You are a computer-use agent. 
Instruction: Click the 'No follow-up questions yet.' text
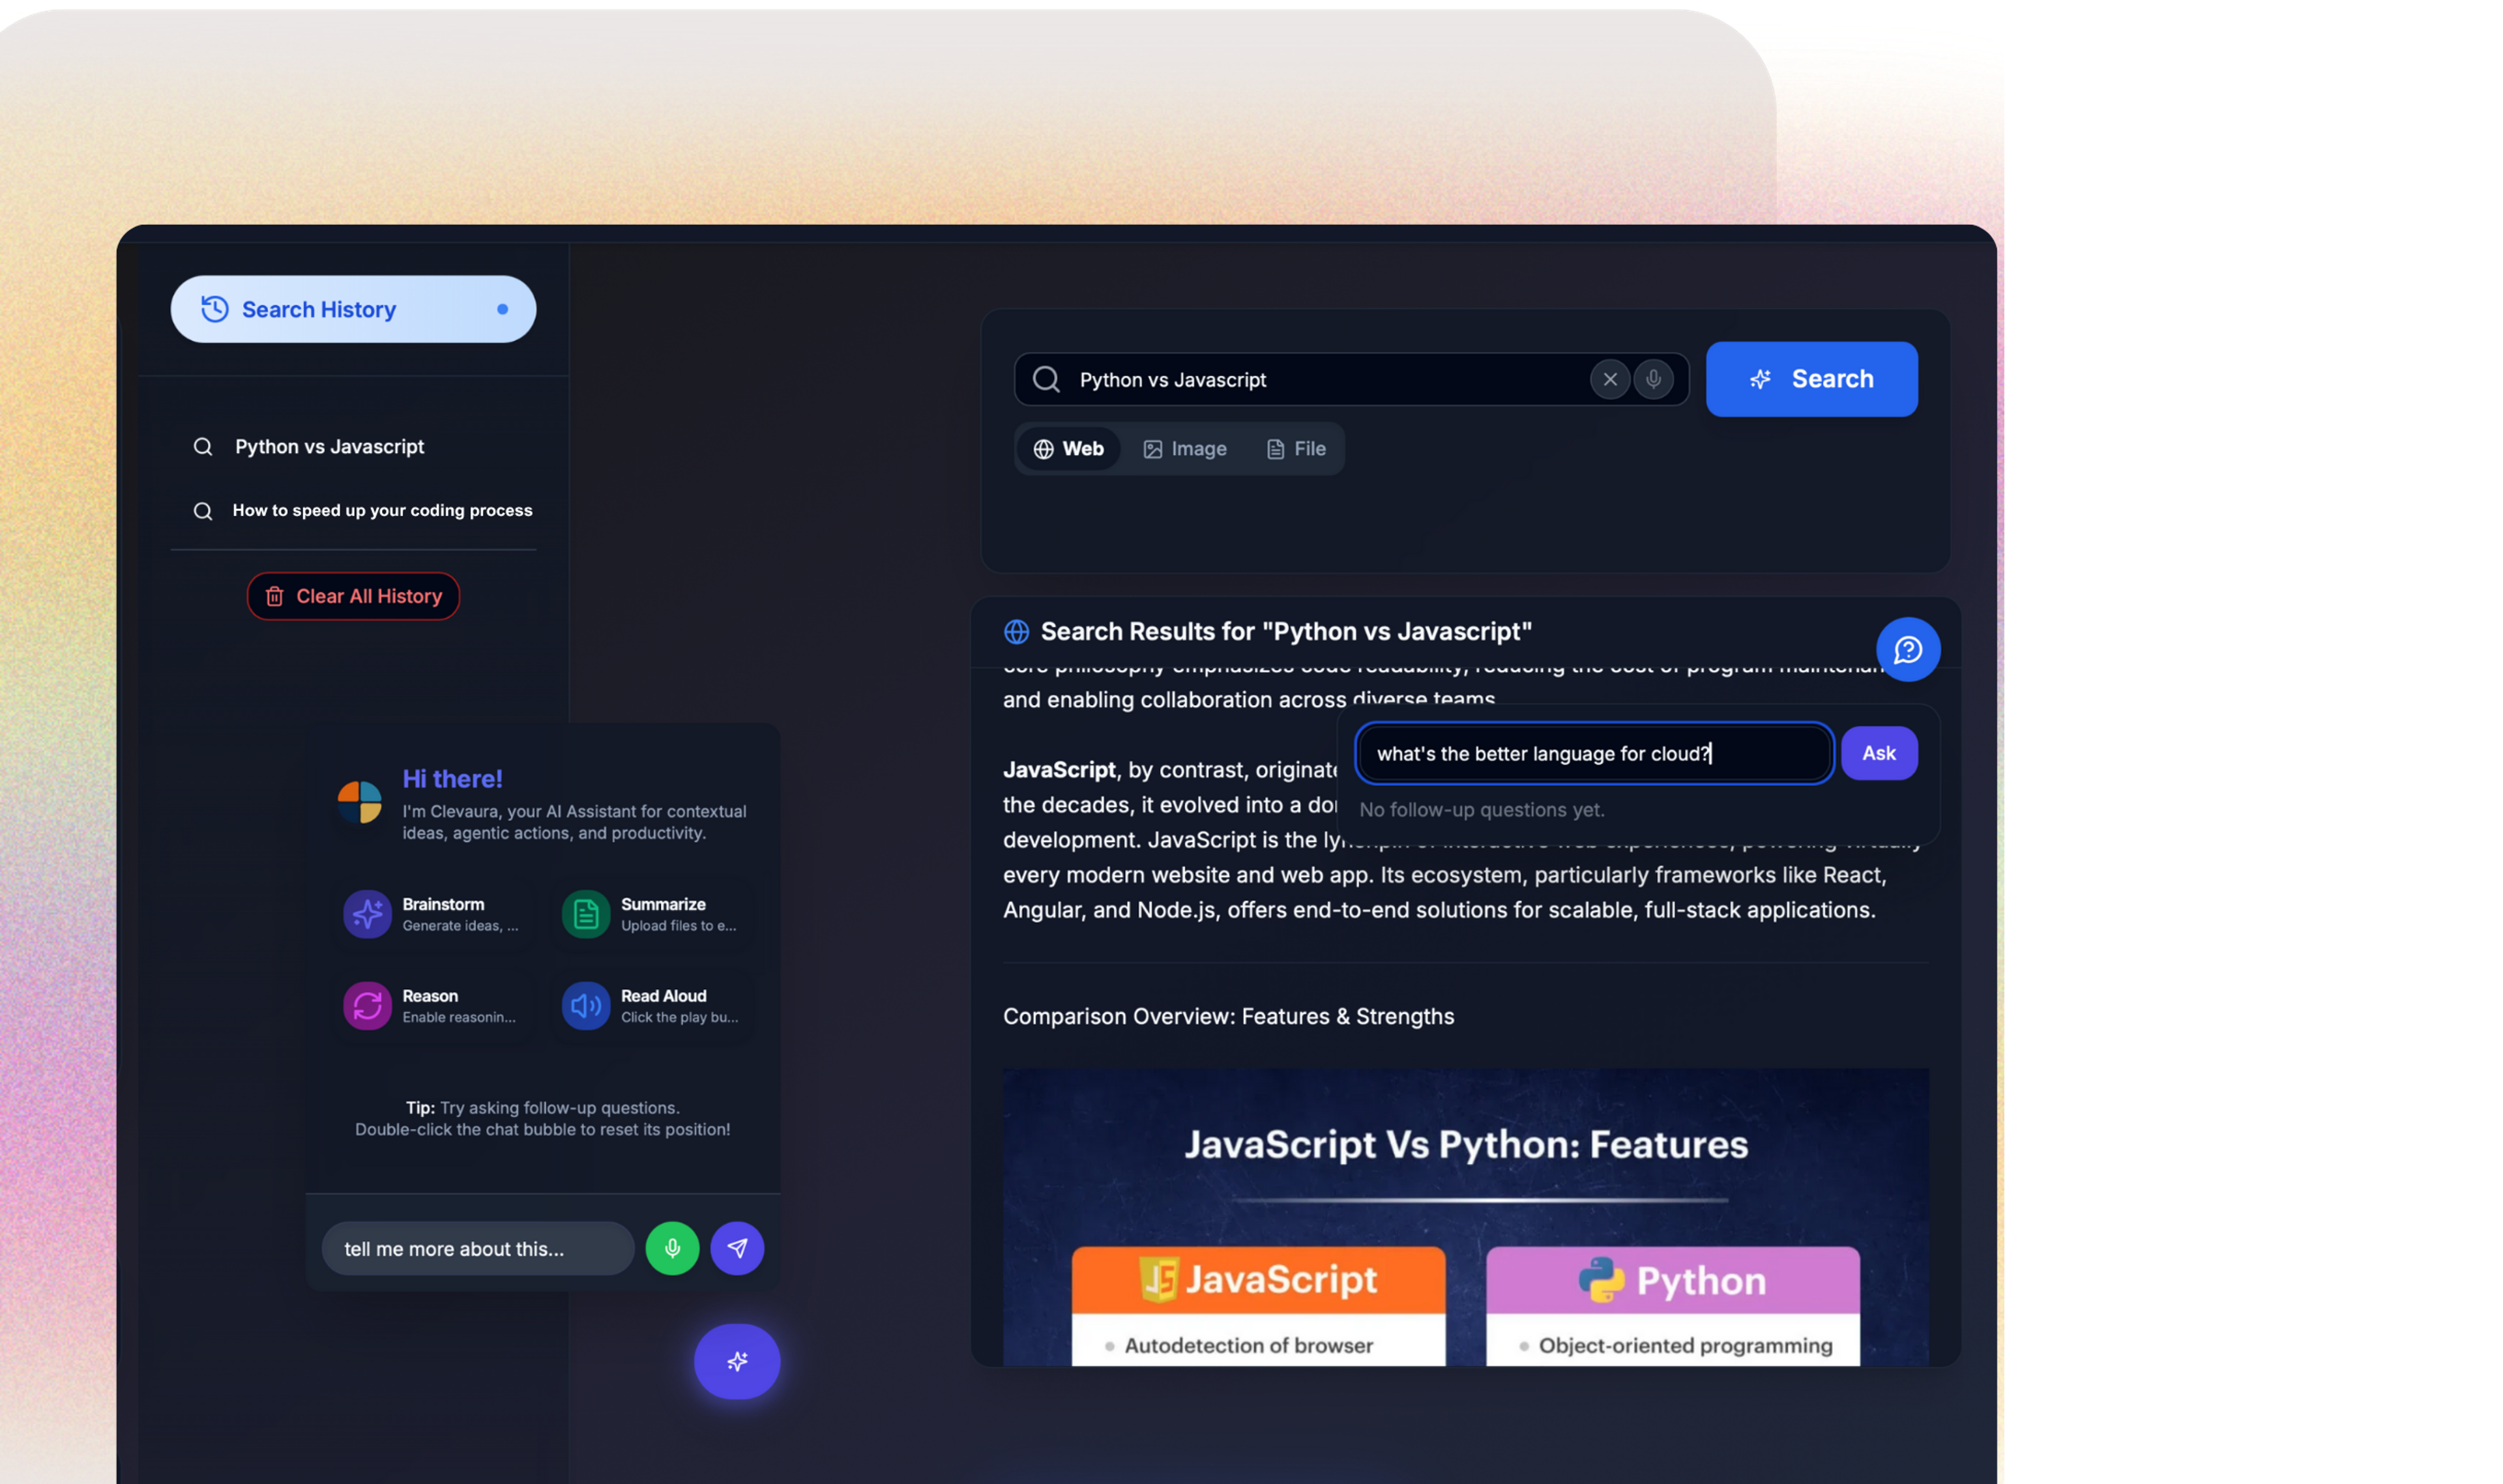[1481, 810]
